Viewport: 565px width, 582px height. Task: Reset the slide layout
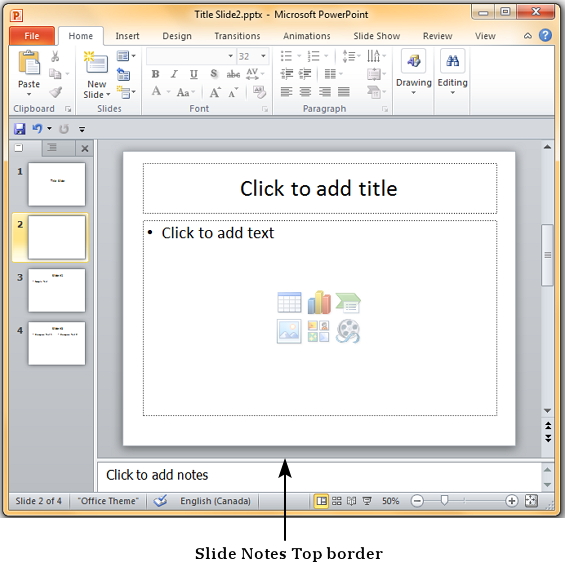coord(123,74)
